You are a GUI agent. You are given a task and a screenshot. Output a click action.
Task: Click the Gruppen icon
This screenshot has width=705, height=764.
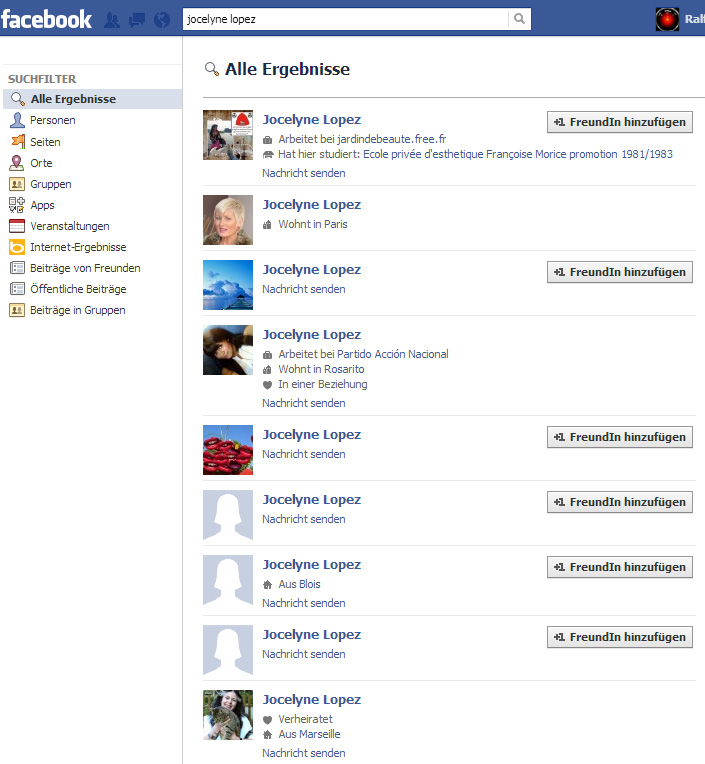point(17,184)
